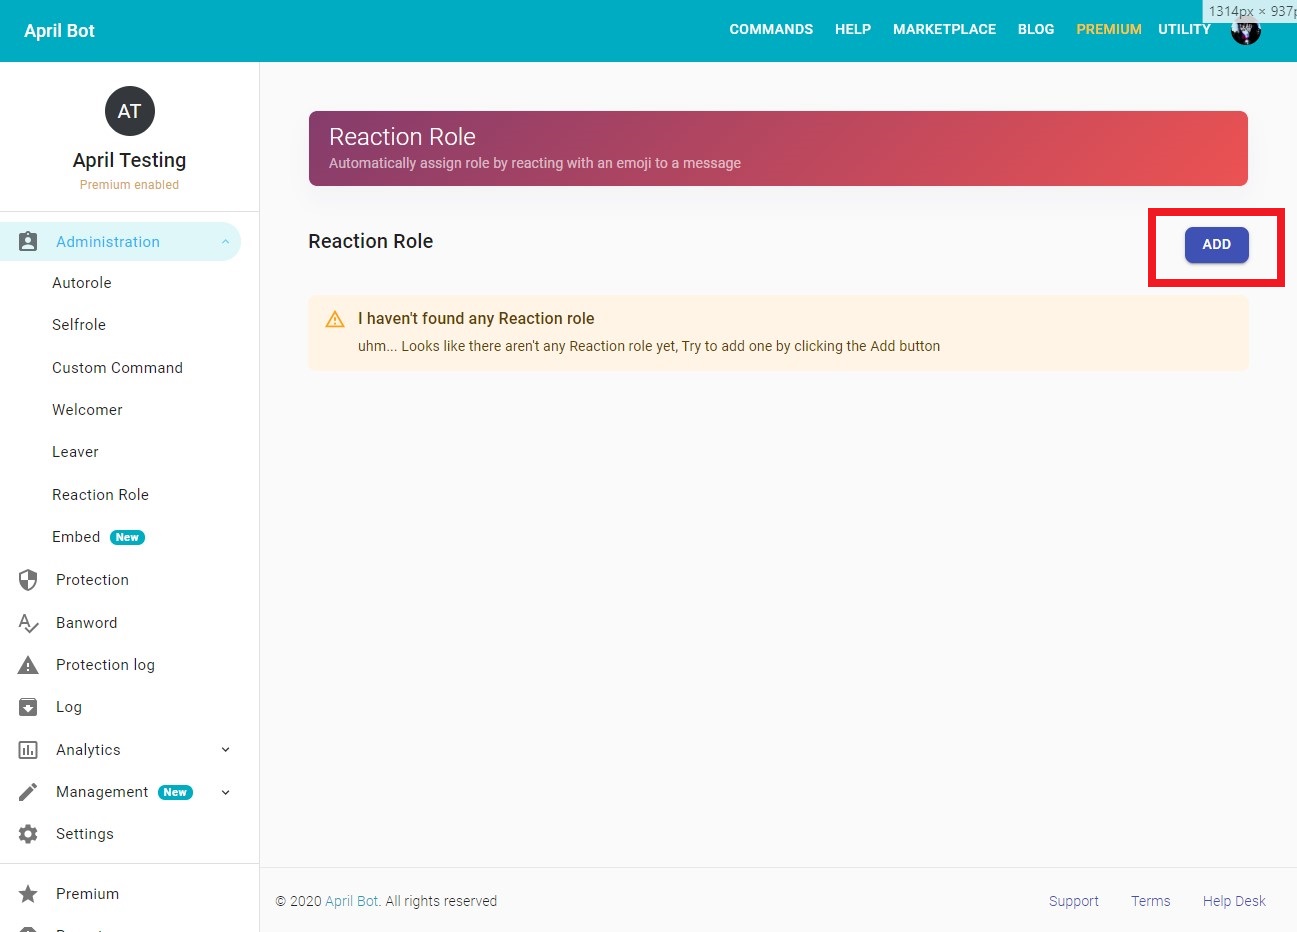Expand the Management submenu chevron
1297x932 pixels.
pyautogui.click(x=225, y=792)
